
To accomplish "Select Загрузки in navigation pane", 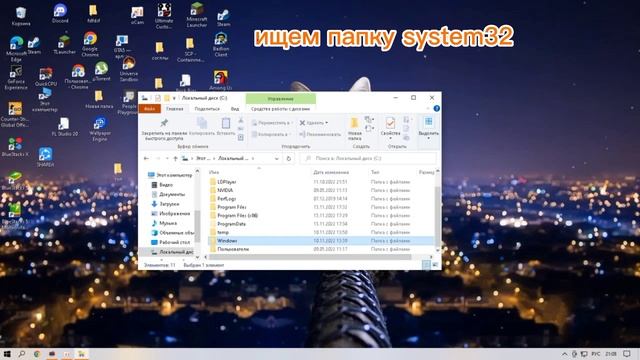I will tap(165, 204).
